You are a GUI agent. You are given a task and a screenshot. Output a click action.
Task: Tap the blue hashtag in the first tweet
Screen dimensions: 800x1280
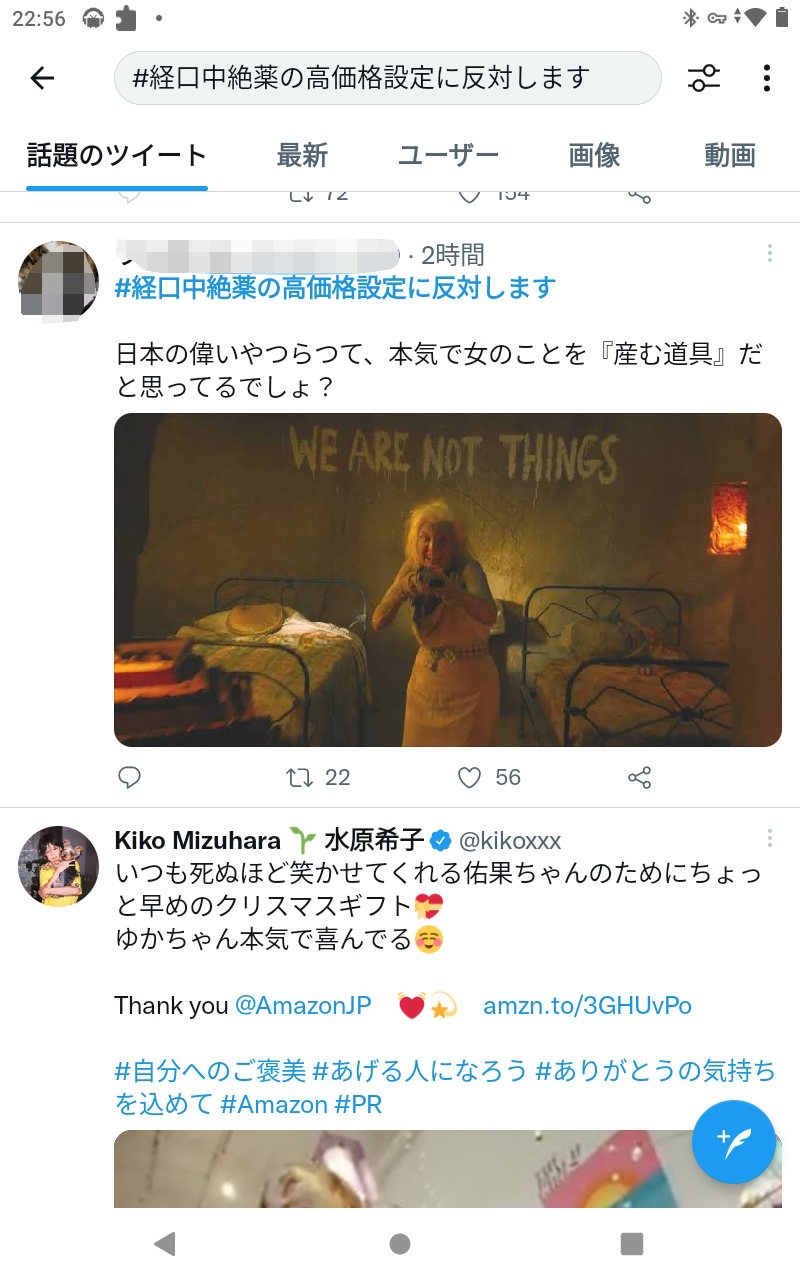(x=335, y=288)
